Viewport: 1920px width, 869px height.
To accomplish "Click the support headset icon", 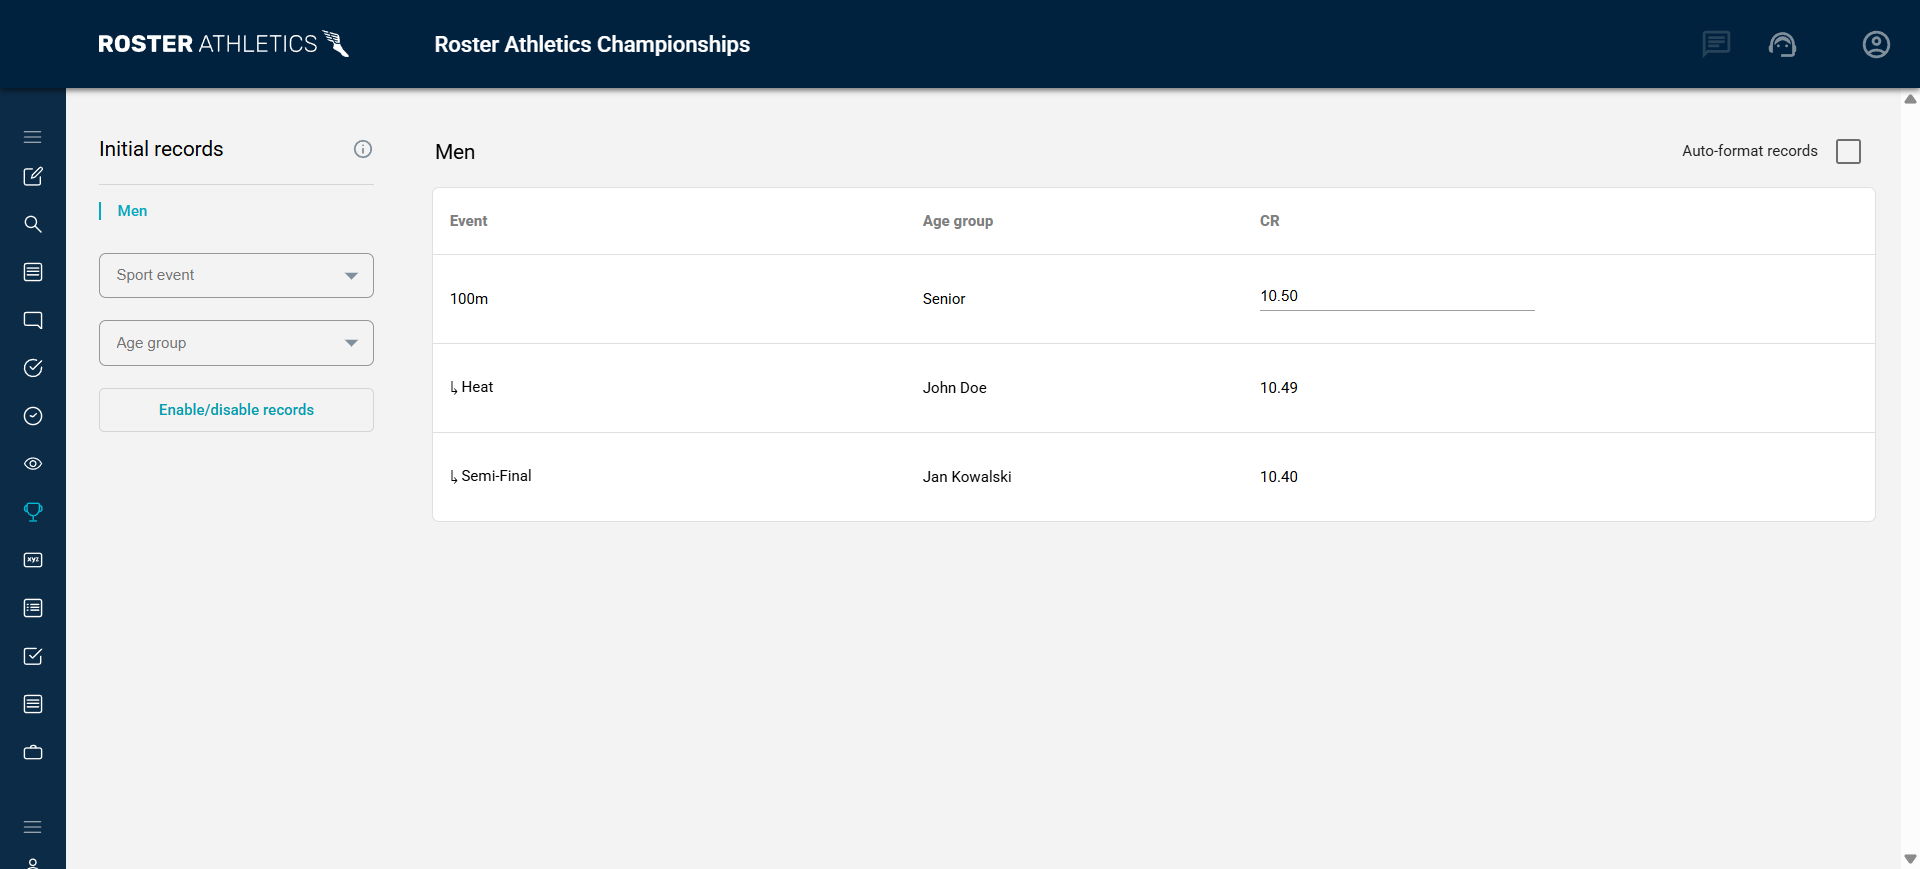I will click(1782, 44).
